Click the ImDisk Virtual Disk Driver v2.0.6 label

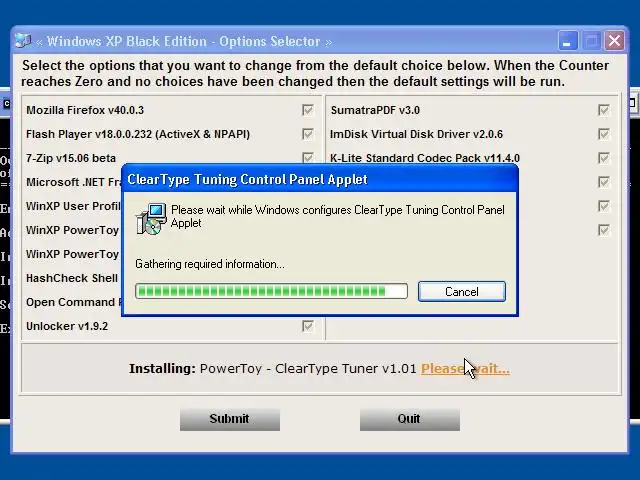pyautogui.click(x=416, y=134)
